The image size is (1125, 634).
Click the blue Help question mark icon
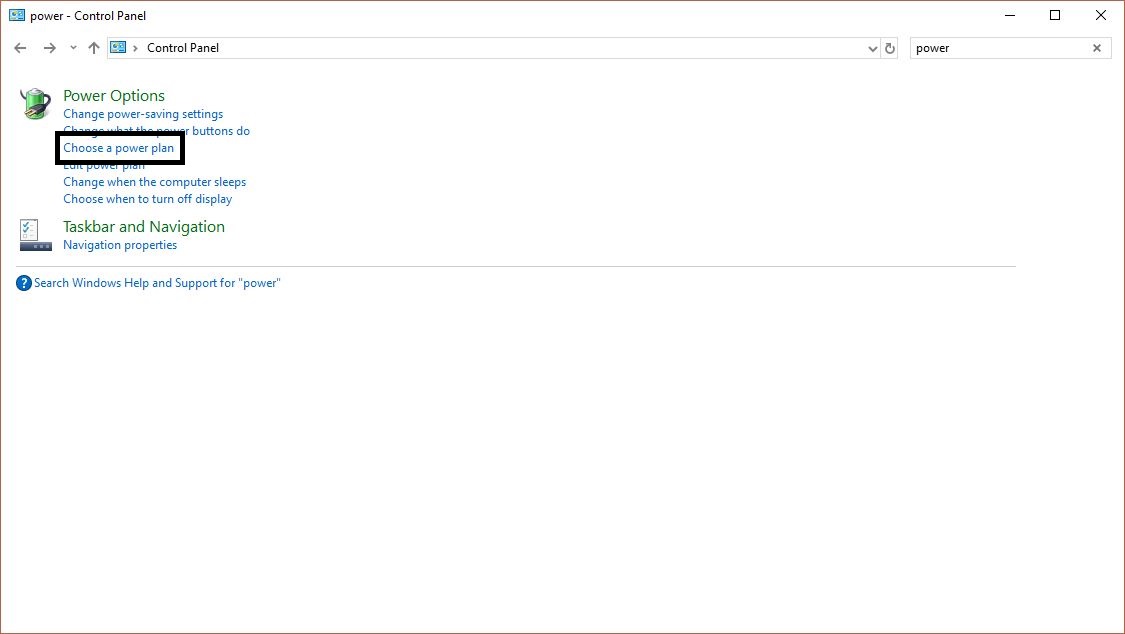click(x=24, y=283)
